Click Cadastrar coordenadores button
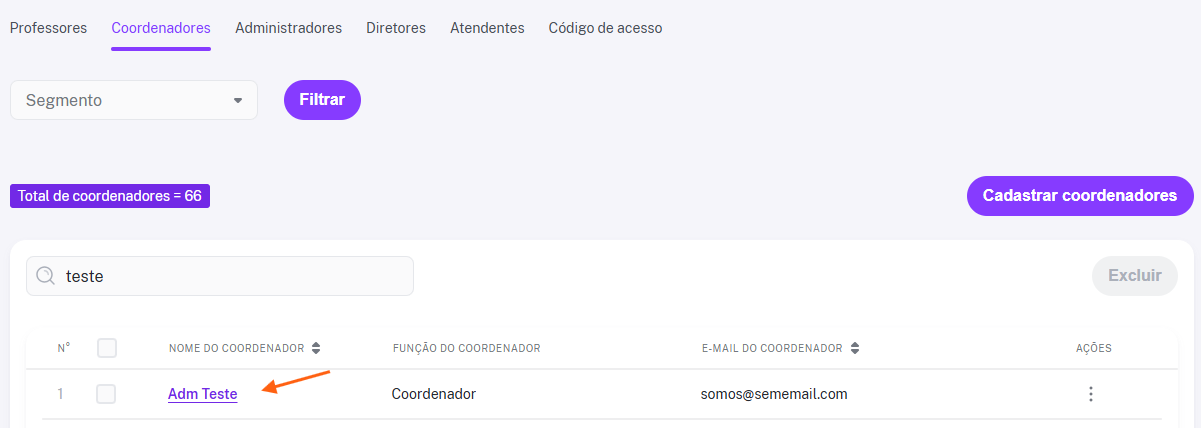The width and height of the screenshot is (1201, 428). point(1080,196)
